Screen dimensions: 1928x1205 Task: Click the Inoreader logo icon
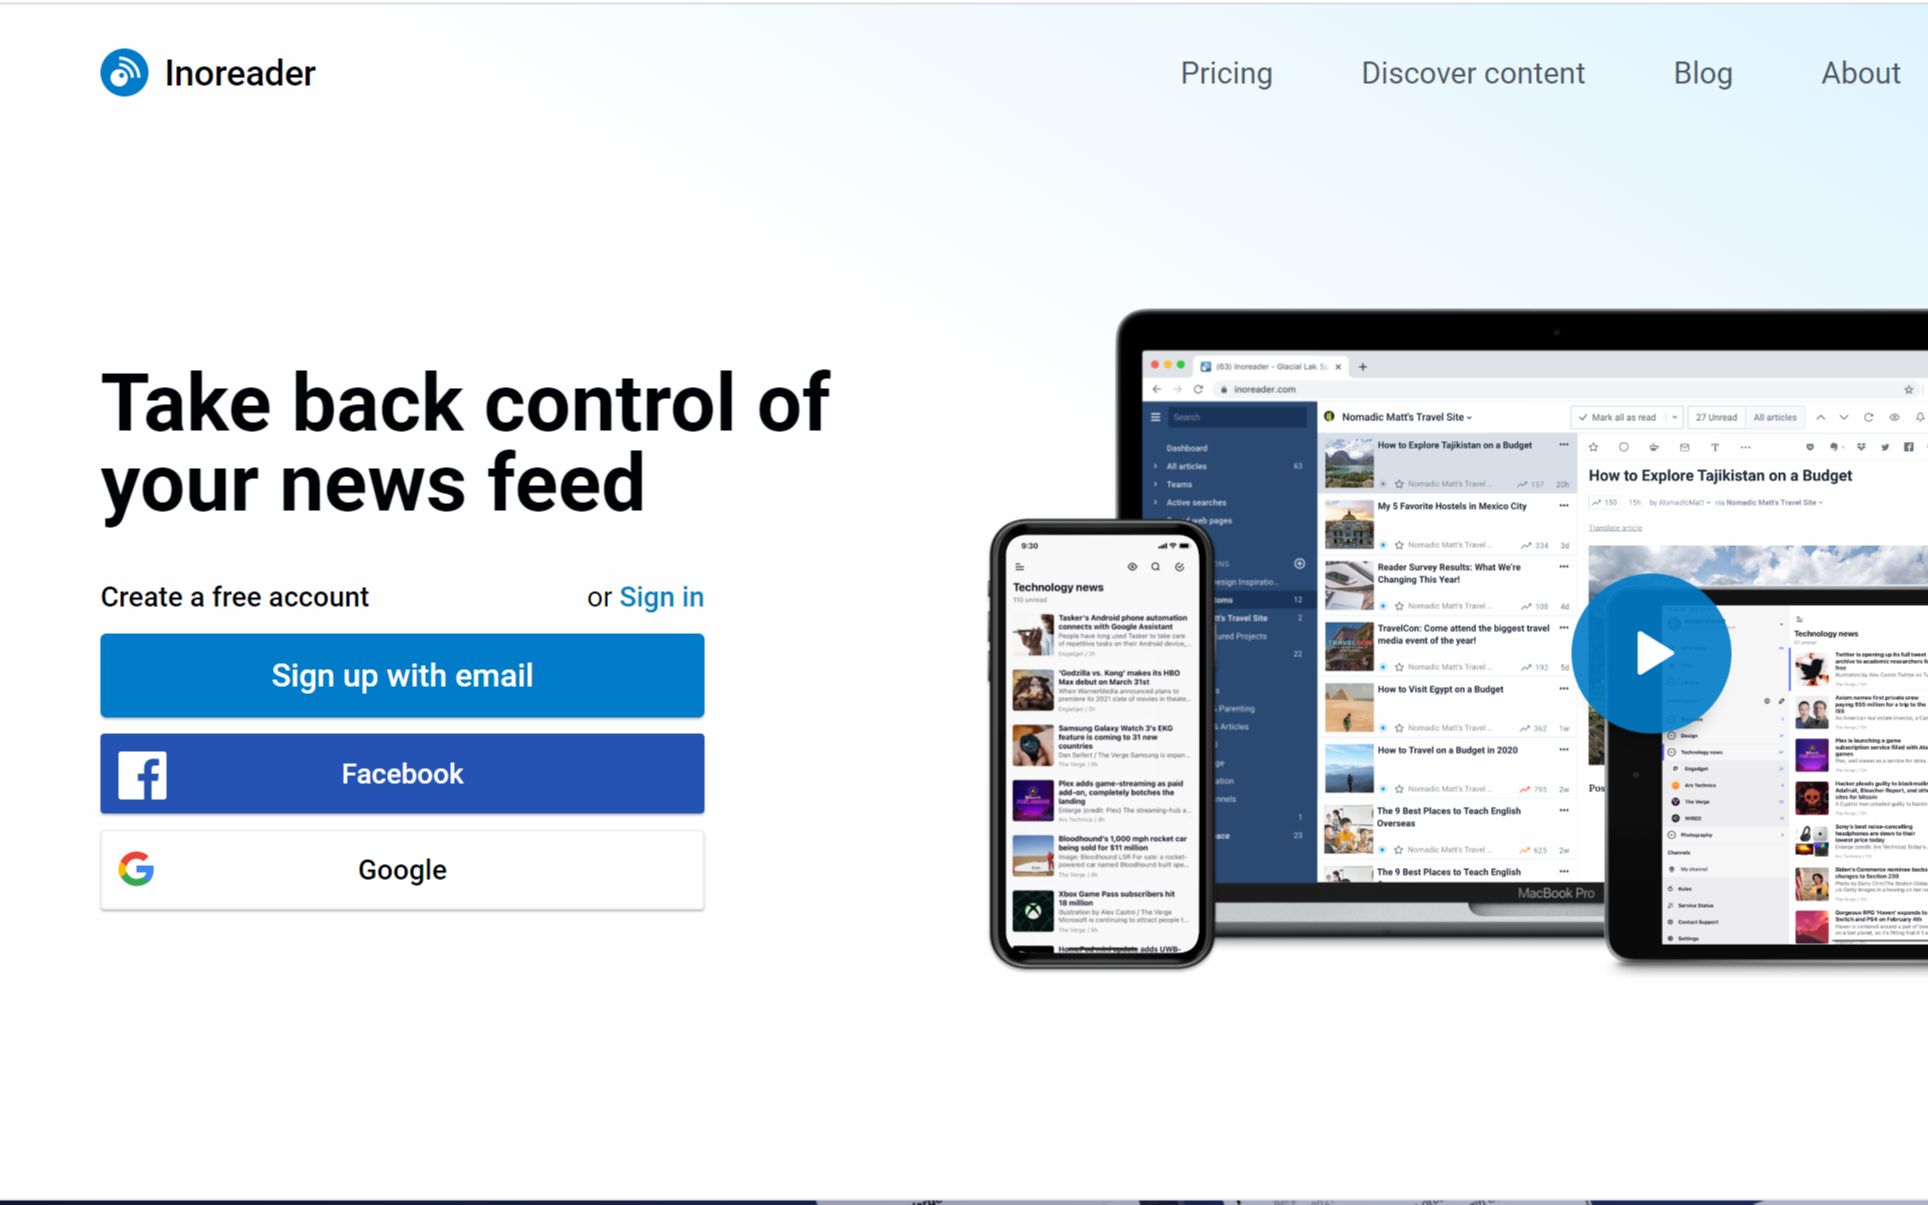coord(122,71)
